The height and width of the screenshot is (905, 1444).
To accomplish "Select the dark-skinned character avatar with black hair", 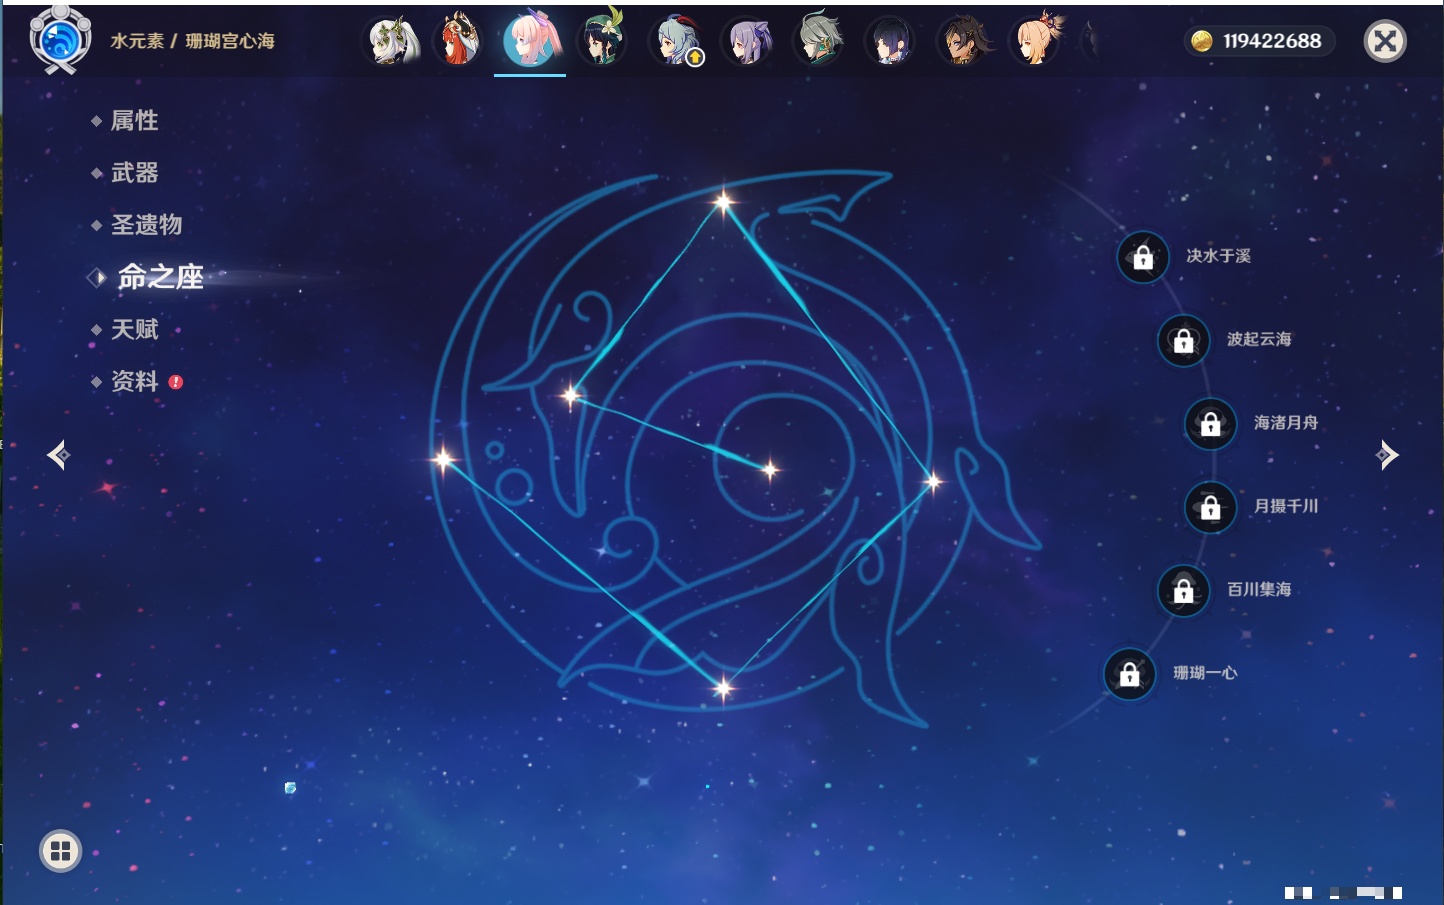I will [x=962, y=41].
